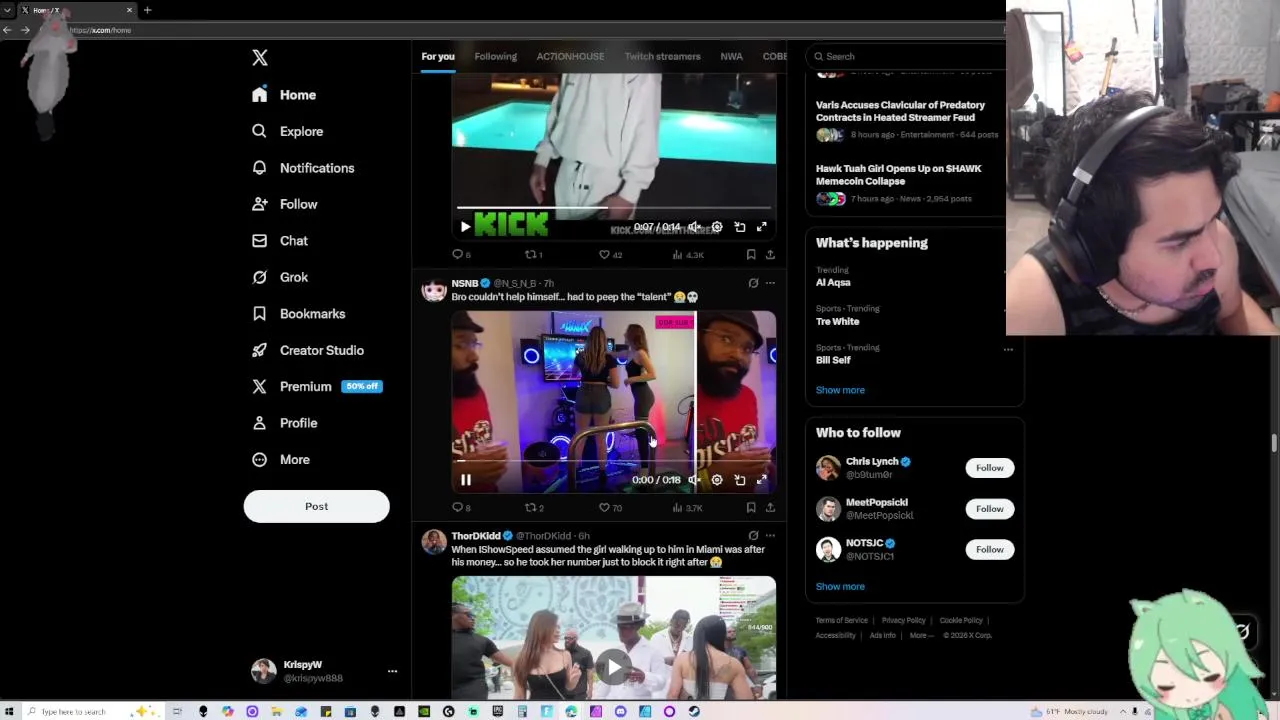
Task: Show more under Who to follow
Action: click(x=840, y=587)
